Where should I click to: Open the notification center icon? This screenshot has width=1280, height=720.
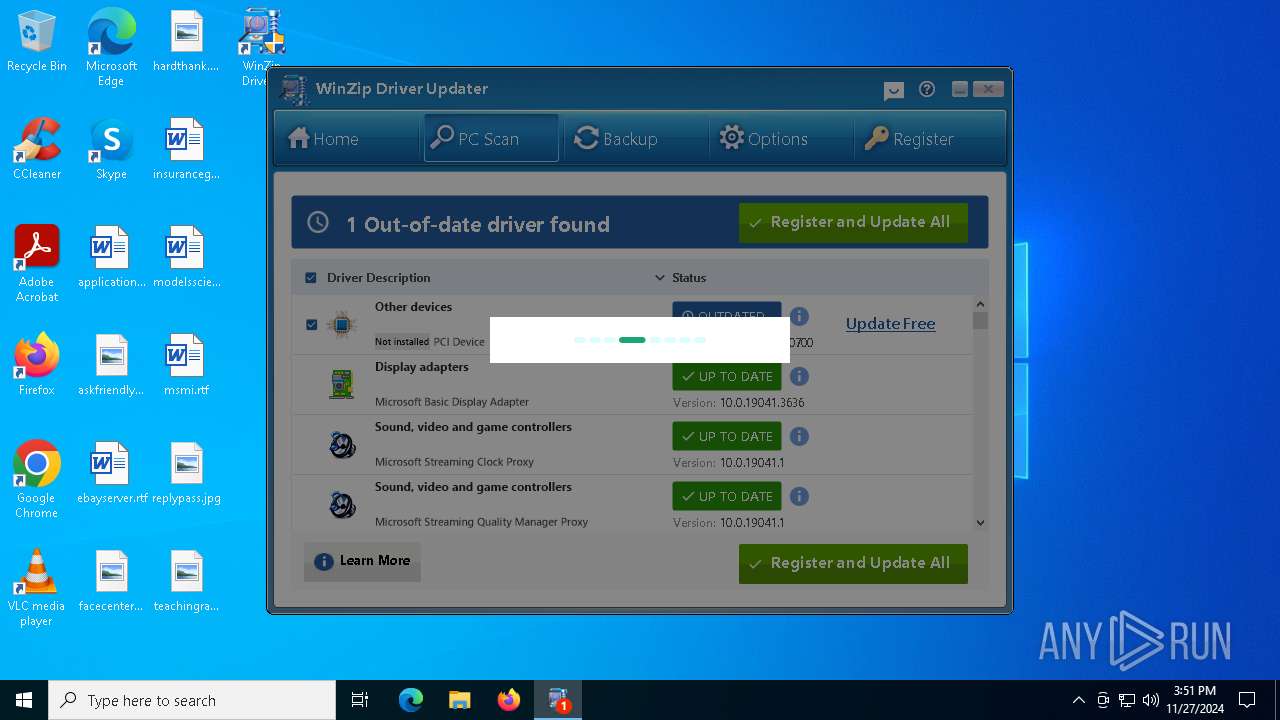1247,700
